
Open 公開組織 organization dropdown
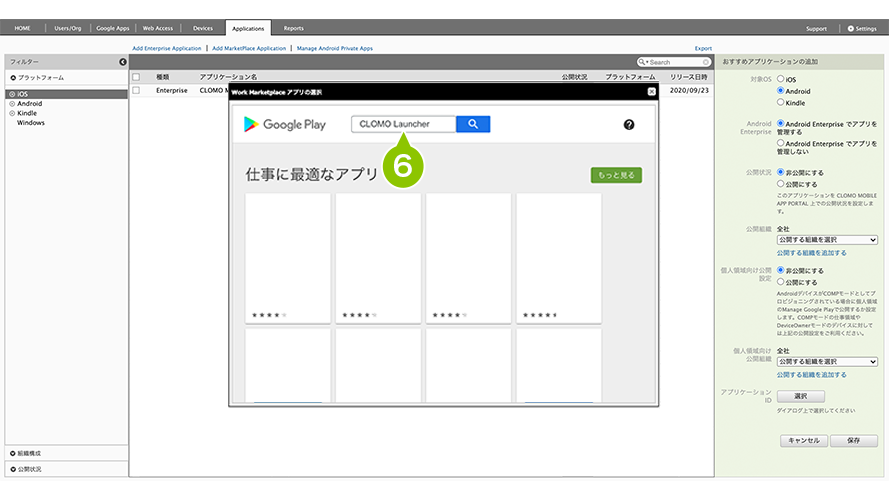click(x=827, y=240)
